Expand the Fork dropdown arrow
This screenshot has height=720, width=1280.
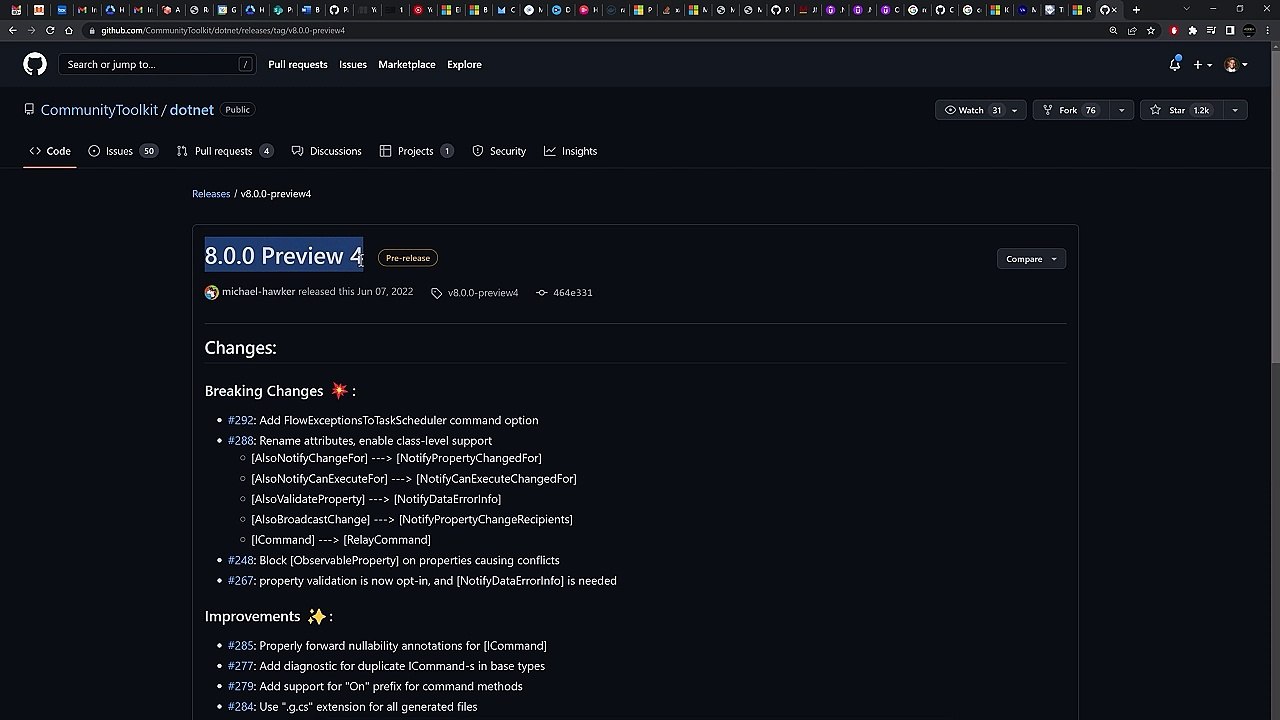[1121, 110]
